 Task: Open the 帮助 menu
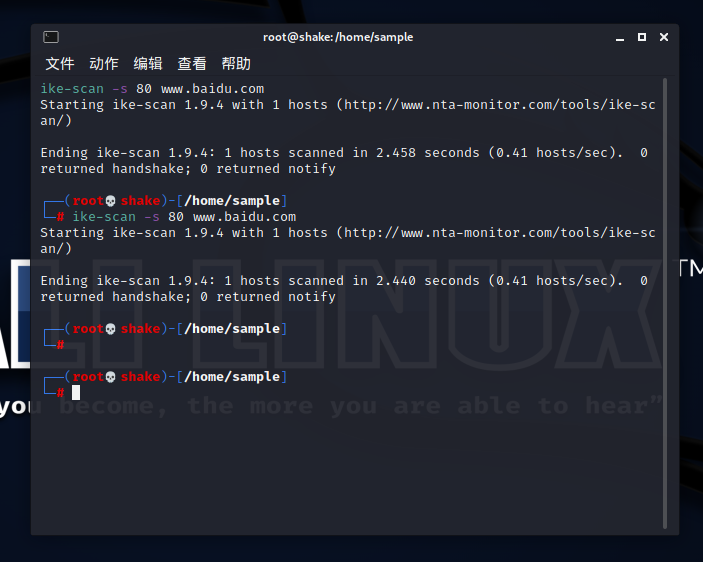click(236, 64)
